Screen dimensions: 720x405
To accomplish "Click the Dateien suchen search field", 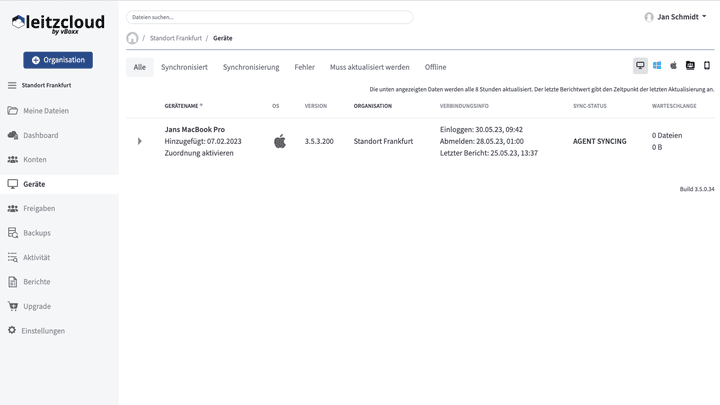I will coord(269,17).
